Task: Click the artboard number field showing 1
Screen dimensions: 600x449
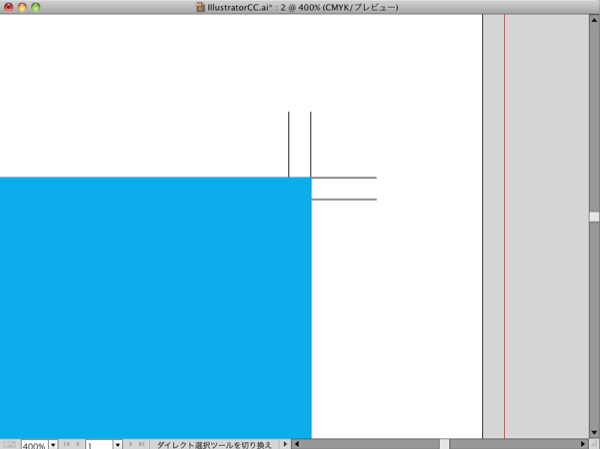Action: 98,444
